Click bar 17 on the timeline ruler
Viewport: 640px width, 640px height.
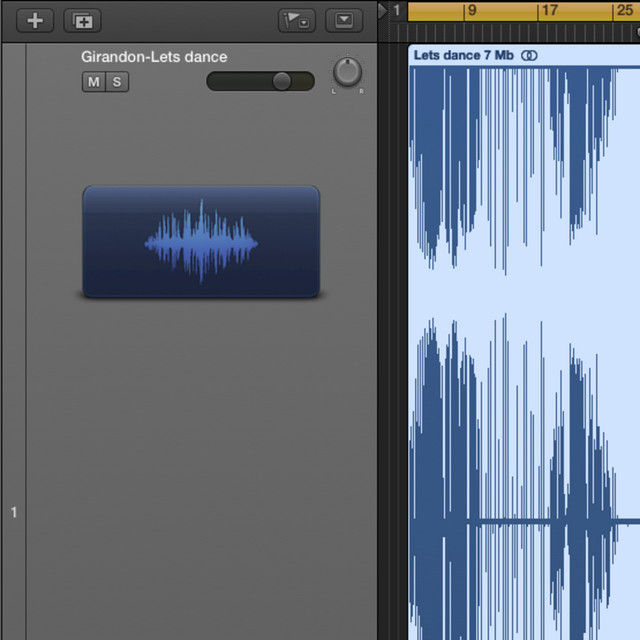549,11
